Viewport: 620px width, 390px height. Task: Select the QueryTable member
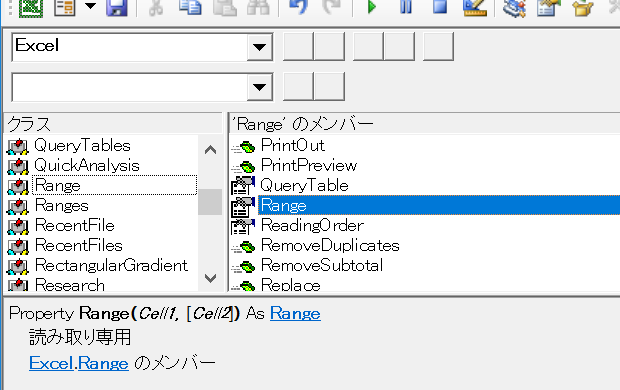point(304,185)
